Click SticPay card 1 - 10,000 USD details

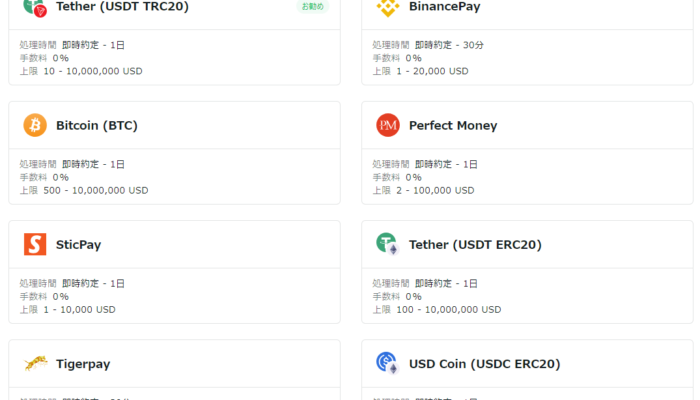point(79,310)
